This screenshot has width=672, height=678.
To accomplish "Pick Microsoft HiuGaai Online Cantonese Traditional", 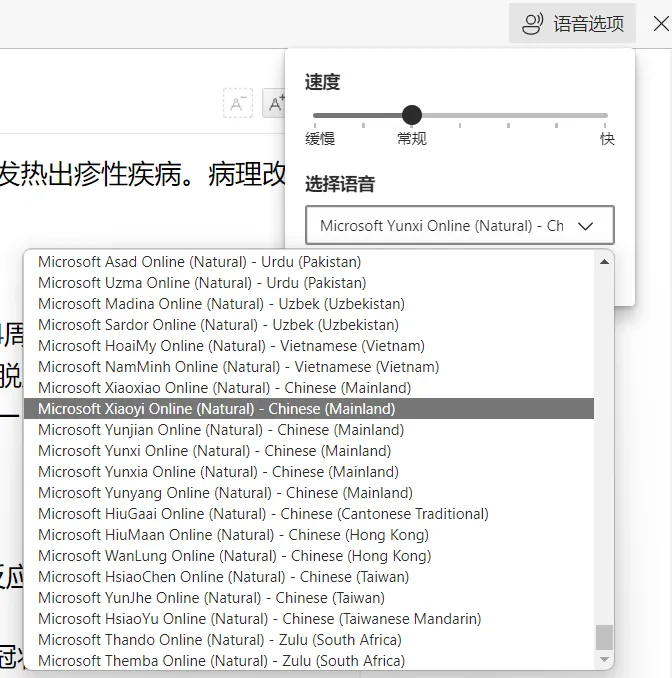I will (309, 514).
